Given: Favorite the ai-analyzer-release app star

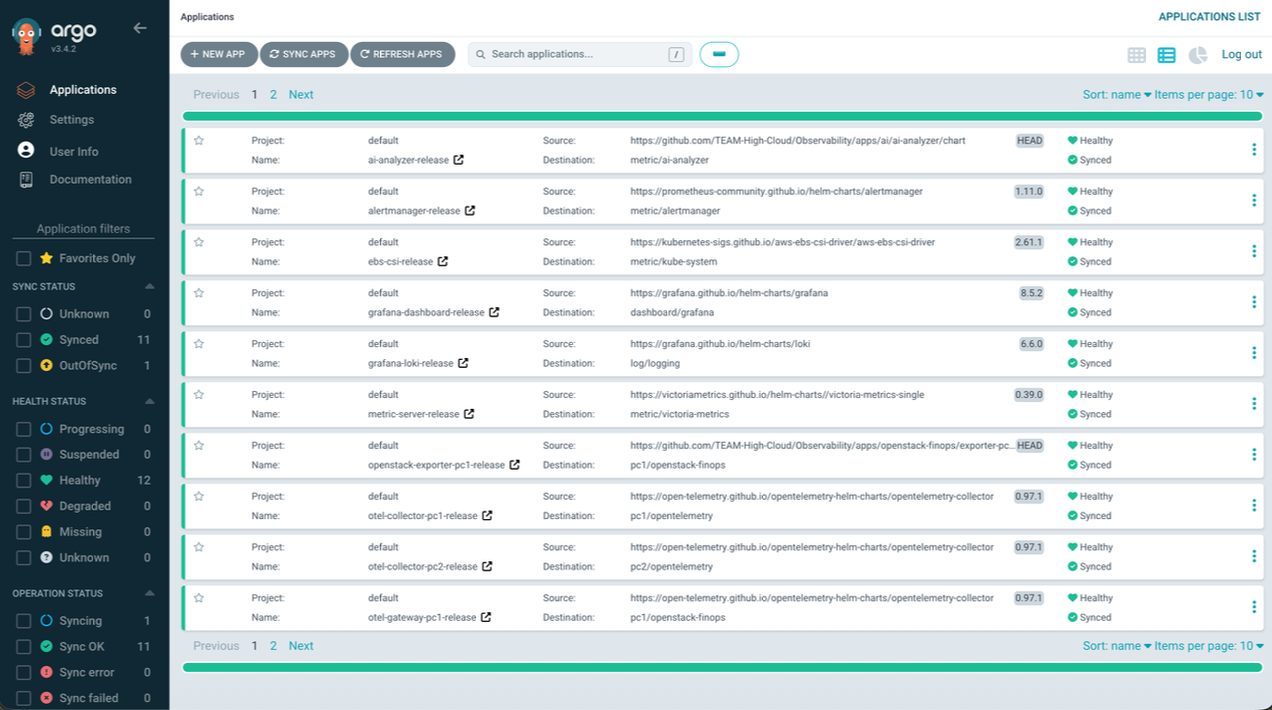Looking at the screenshot, I should 199,141.
